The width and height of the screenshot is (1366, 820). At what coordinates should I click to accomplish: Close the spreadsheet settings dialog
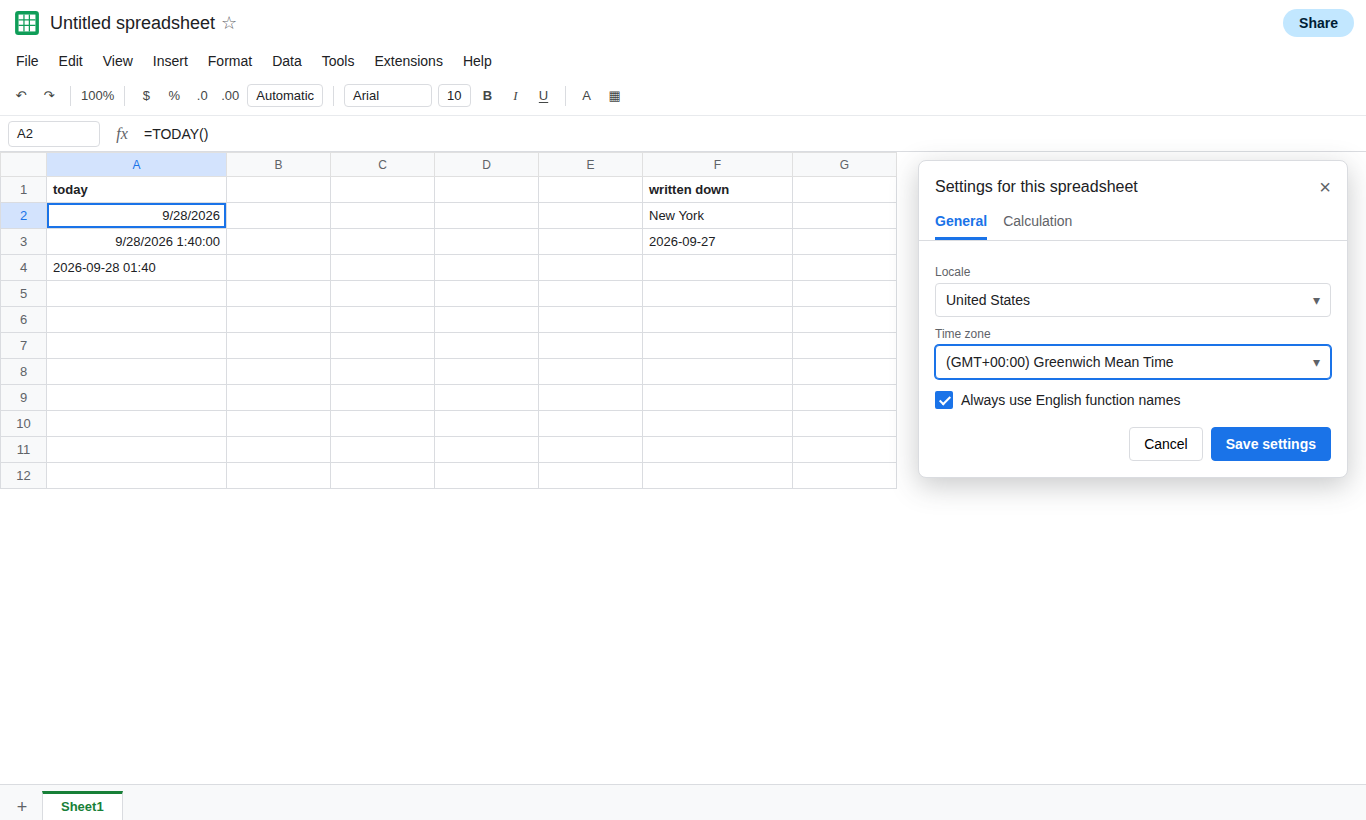(1325, 187)
